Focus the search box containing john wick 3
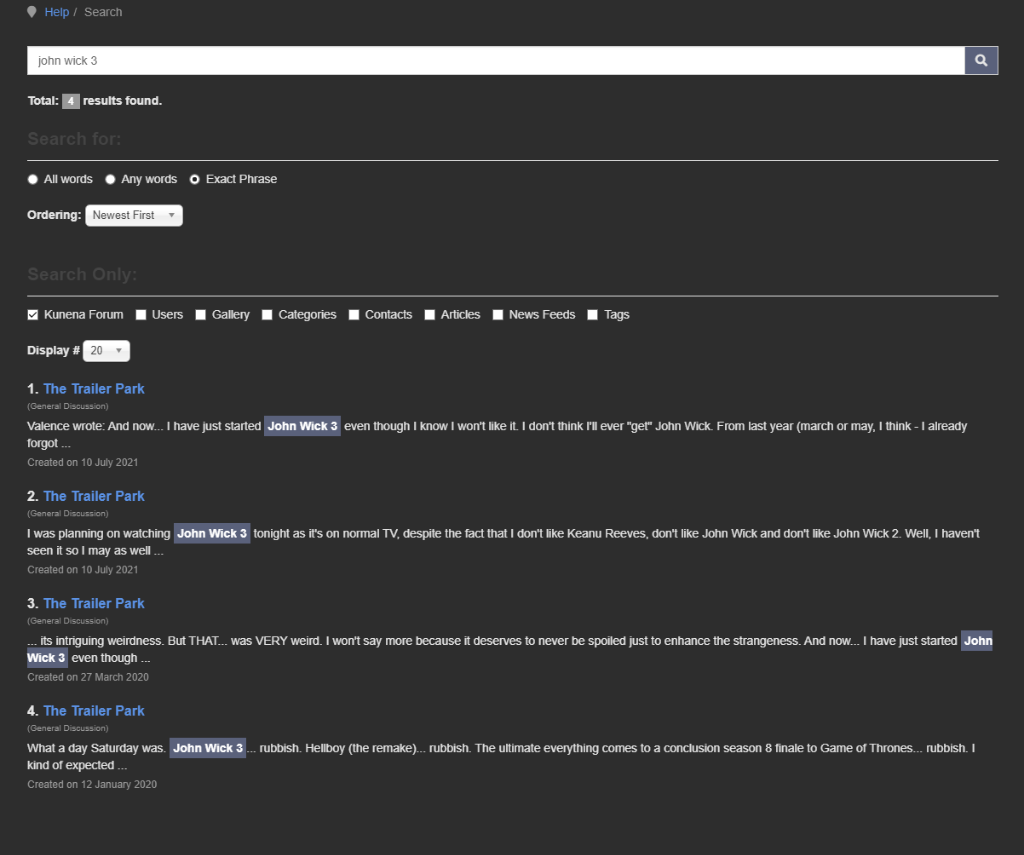 click(x=496, y=61)
